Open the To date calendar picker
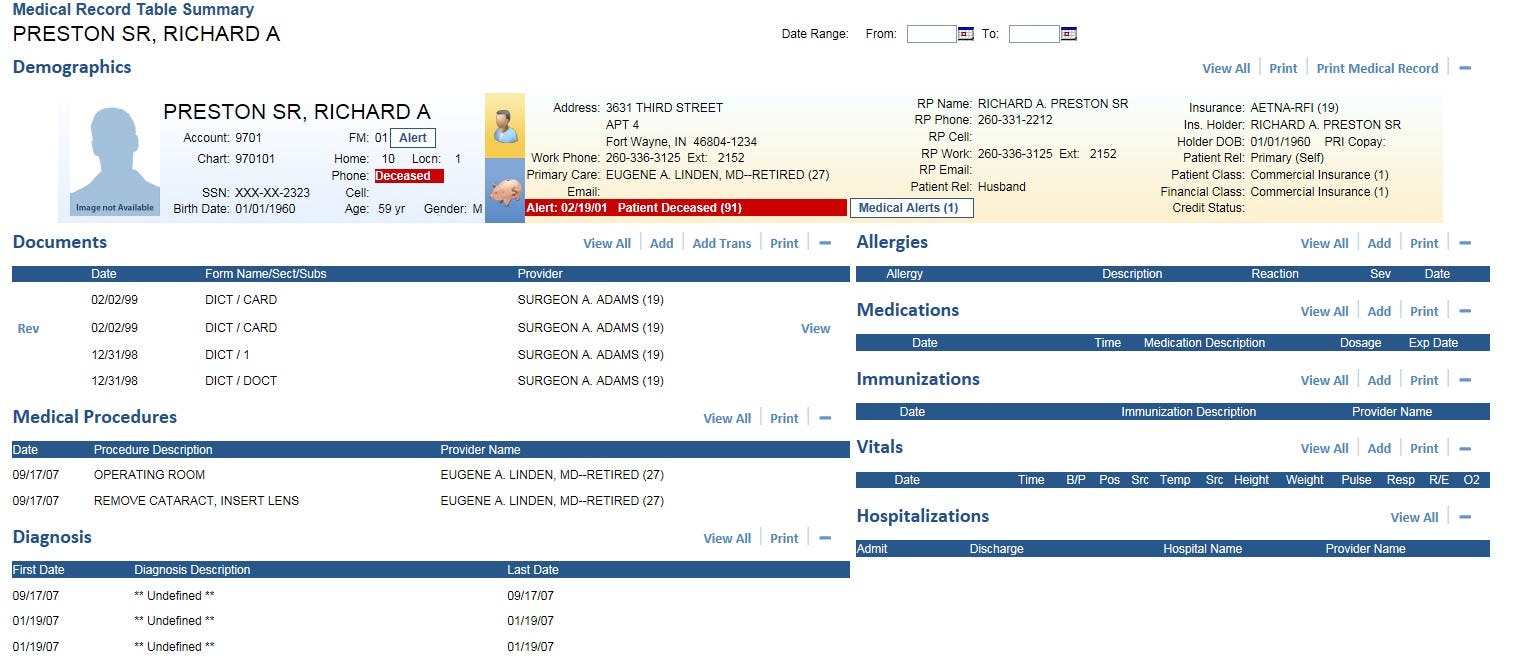1536x663 pixels. [x=1068, y=33]
